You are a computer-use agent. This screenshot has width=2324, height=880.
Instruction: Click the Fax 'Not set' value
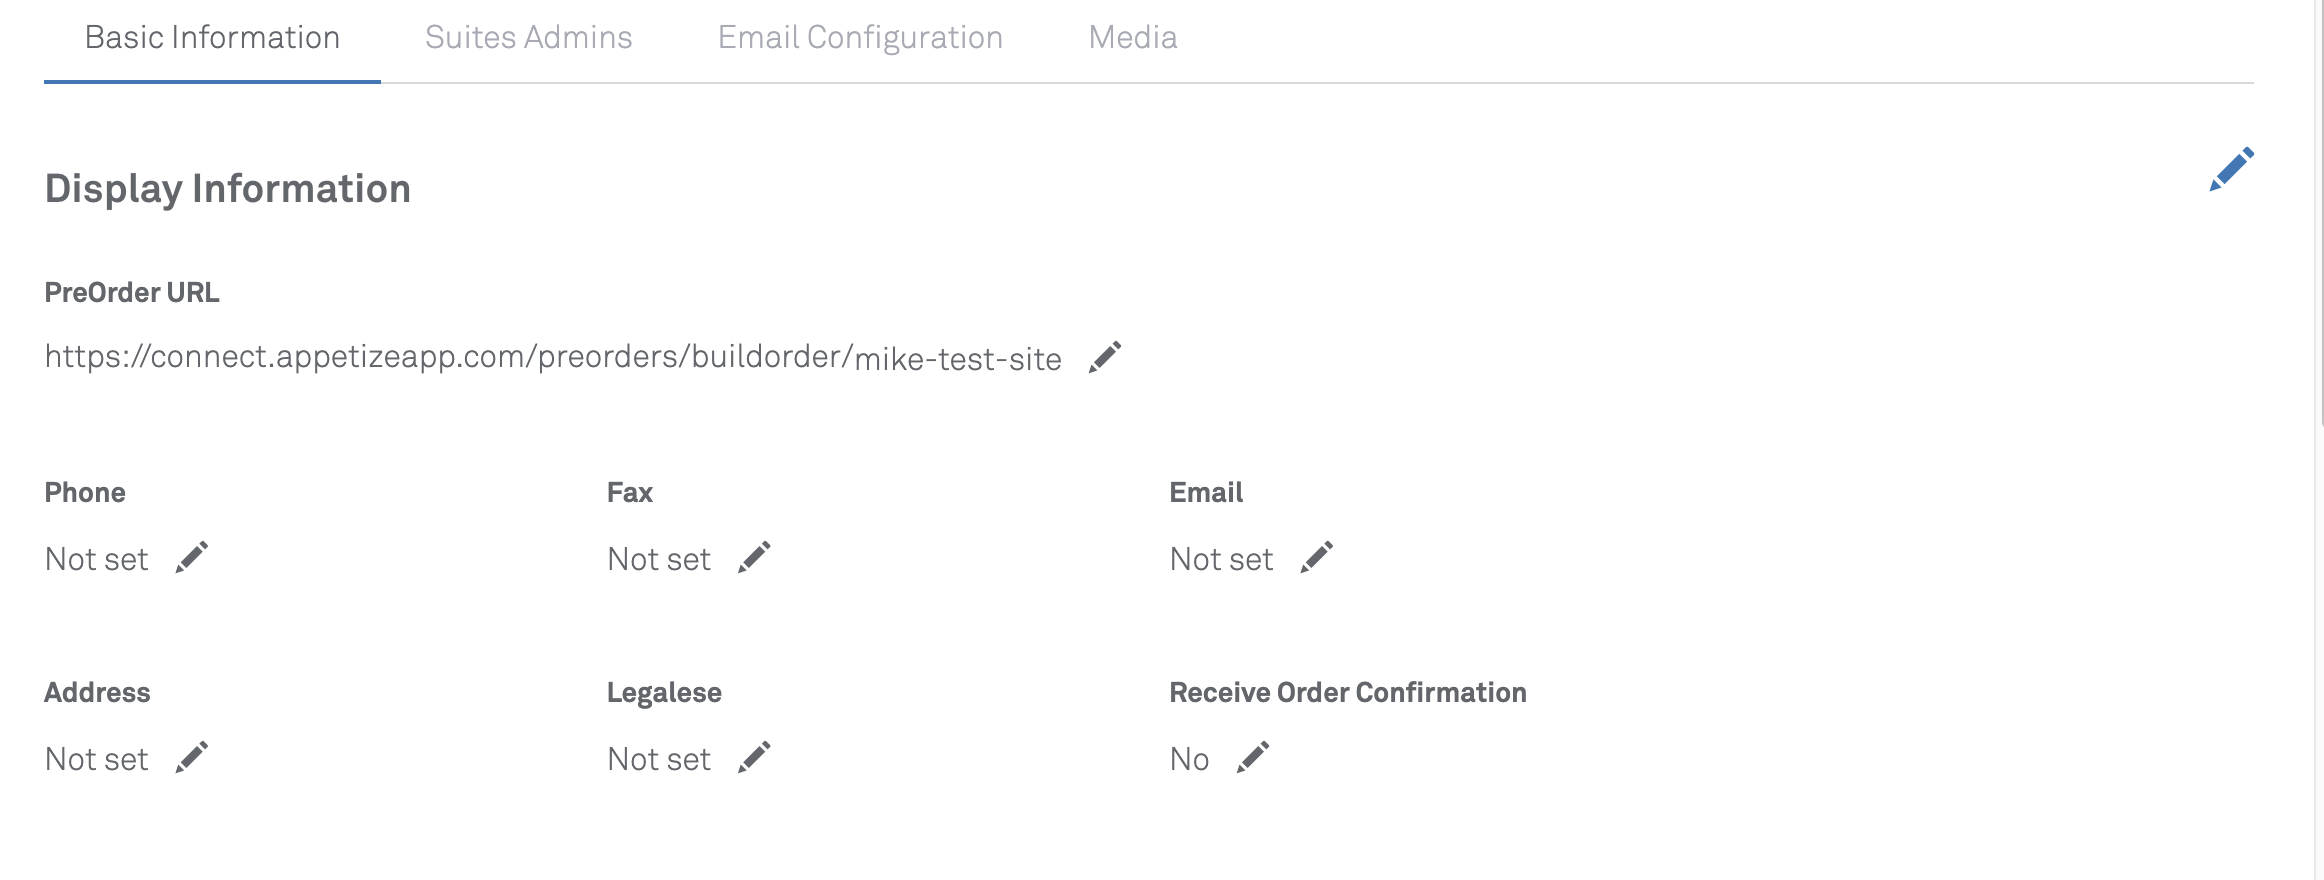[x=659, y=559]
